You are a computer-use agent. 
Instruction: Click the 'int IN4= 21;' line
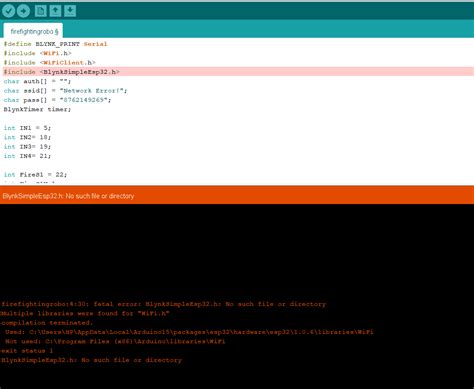pyautogui.click(x=27, y=156)
